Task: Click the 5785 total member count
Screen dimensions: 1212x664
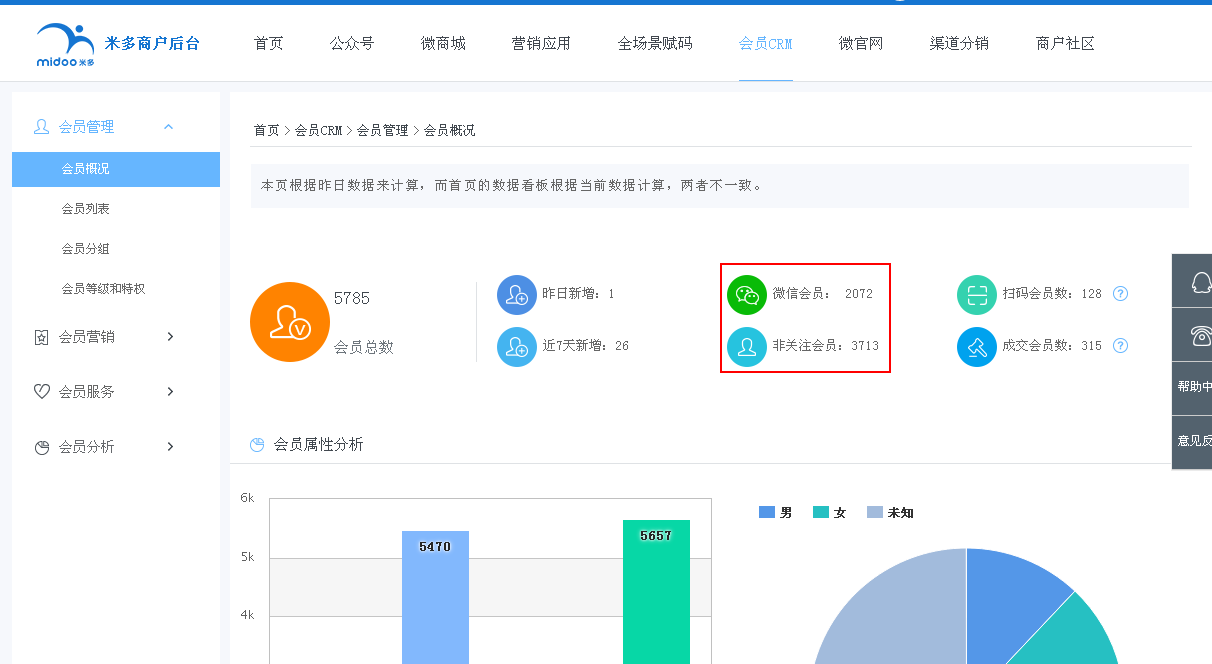Action: click(352, 299)
